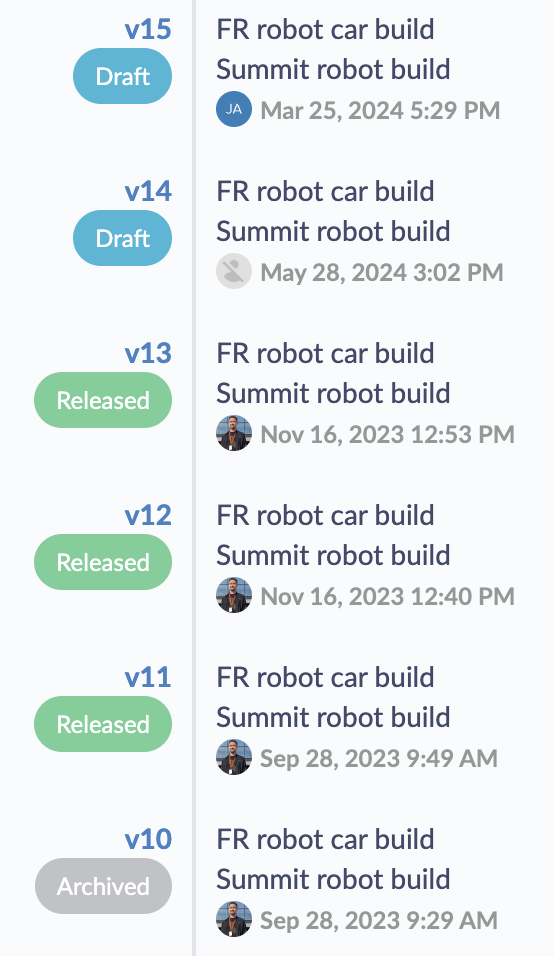Open version v12 link

[x=148, y=516]
